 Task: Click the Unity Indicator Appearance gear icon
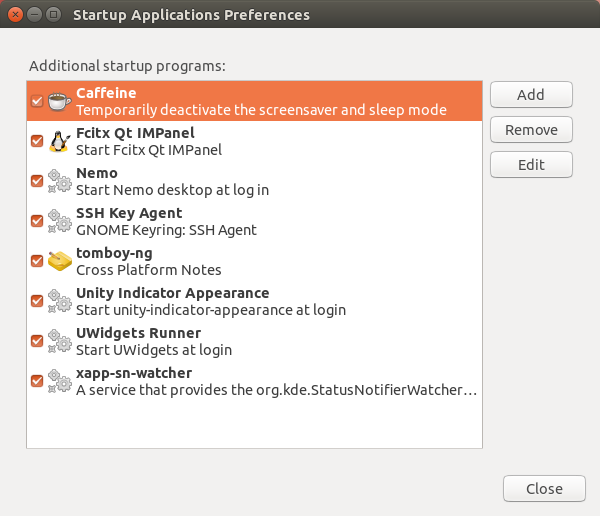[59, 301]
